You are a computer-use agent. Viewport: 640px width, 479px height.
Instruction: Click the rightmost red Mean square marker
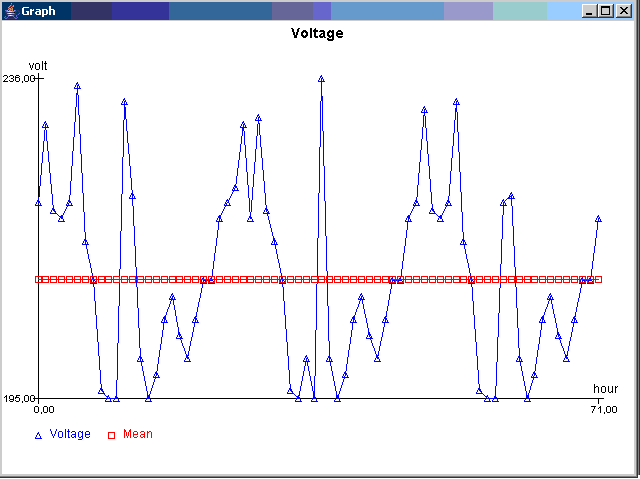598,279
